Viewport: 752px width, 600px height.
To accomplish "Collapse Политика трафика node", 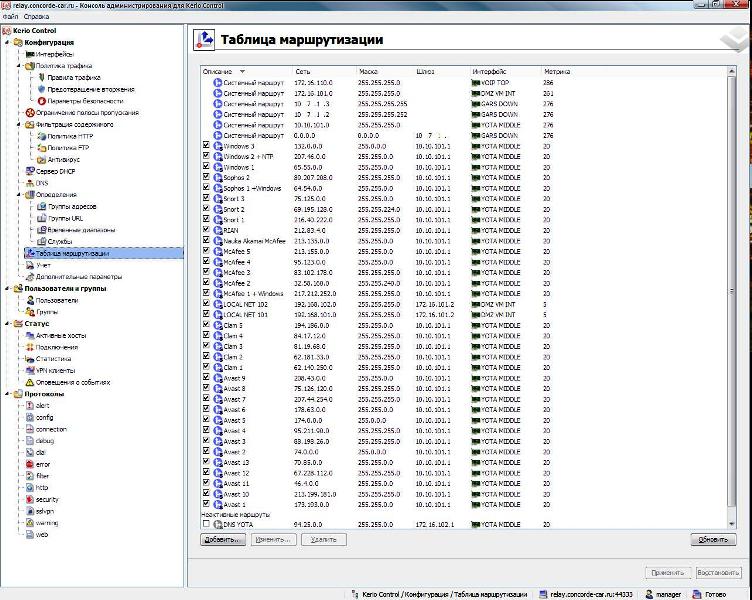I will click(19, 66).
